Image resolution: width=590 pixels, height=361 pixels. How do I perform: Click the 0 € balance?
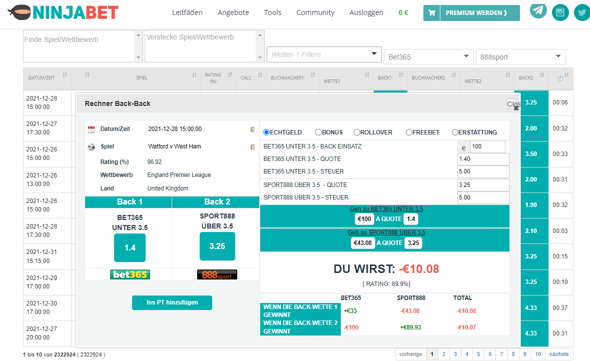[x=403, y=12]
